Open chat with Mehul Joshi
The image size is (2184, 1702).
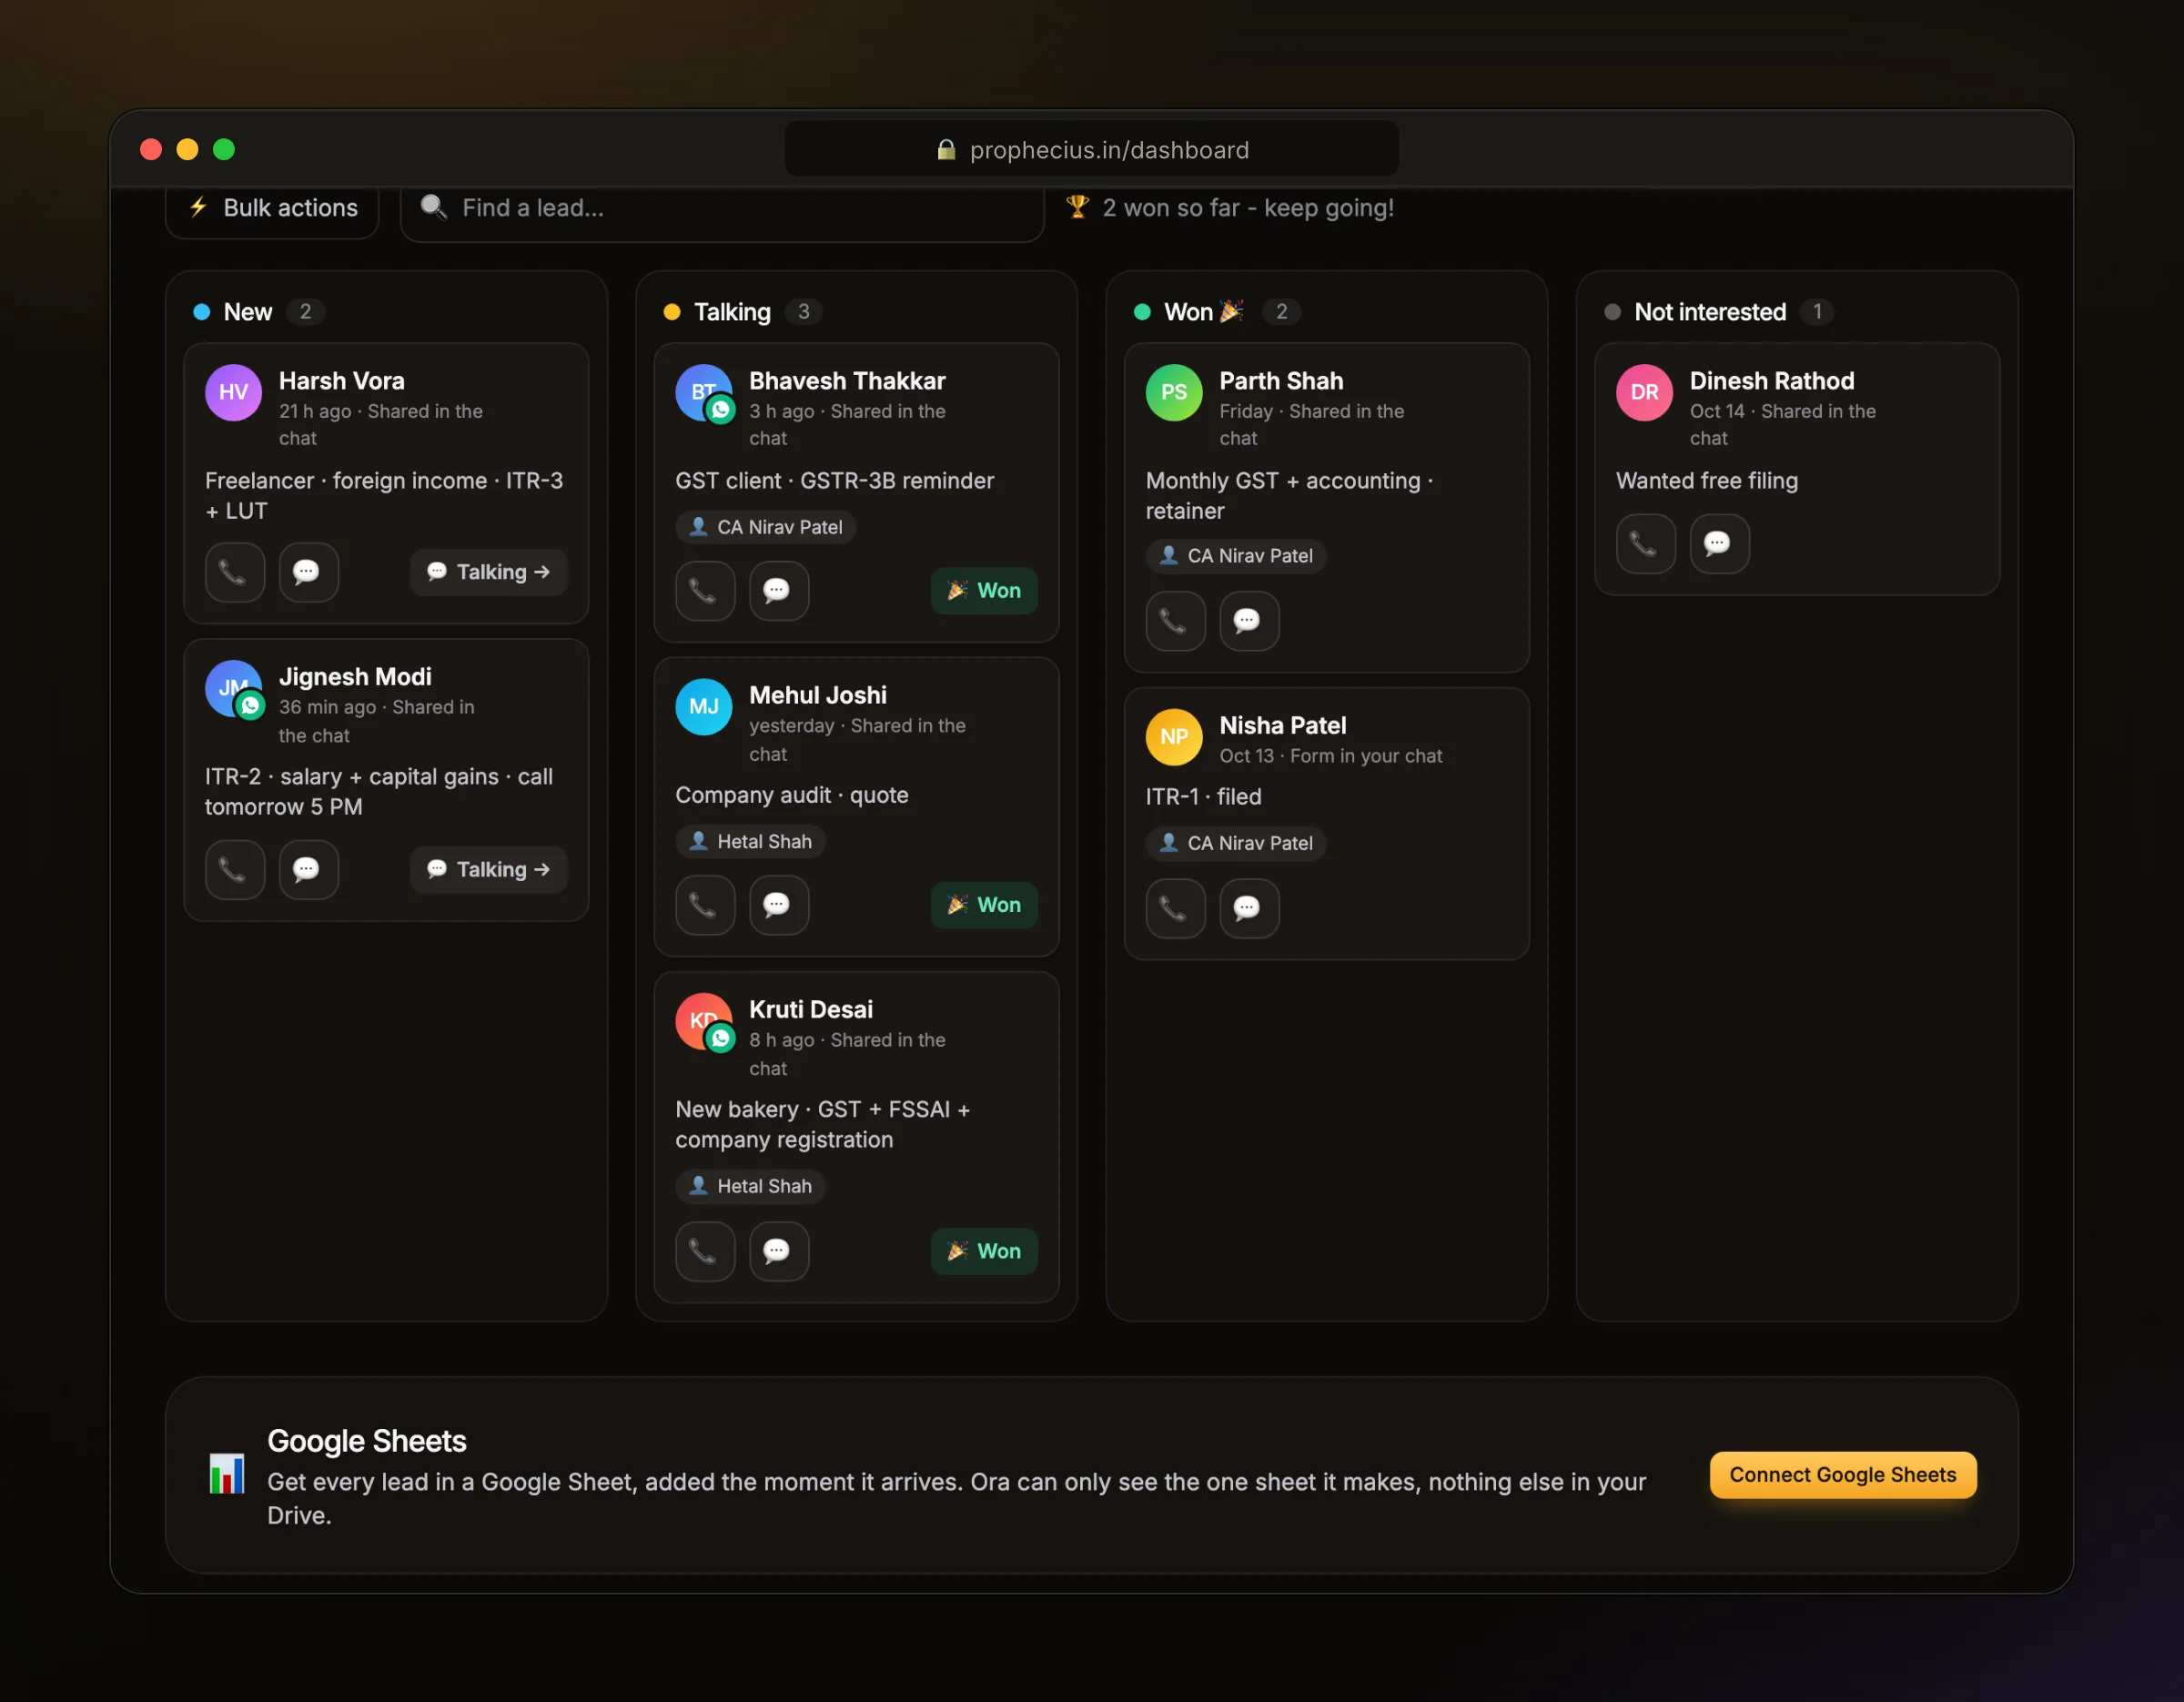[778, 905]
